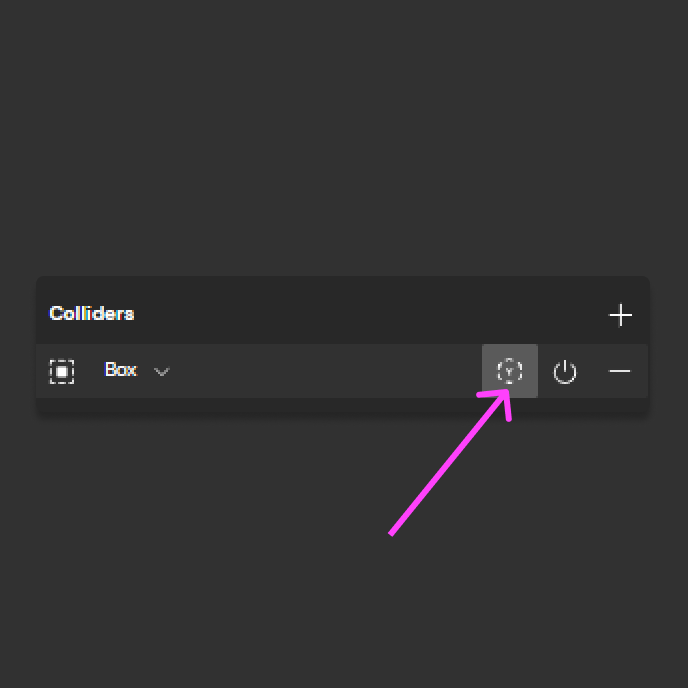Disable the Box collider using the power toggle
This screenshot has height=688, width=688.
pos(565,372)
